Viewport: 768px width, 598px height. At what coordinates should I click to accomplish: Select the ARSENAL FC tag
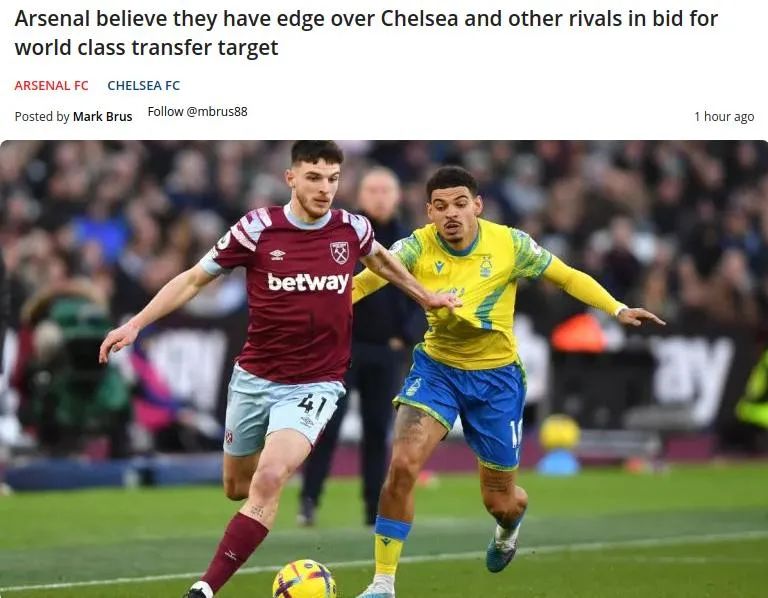[x=51, y=86]
